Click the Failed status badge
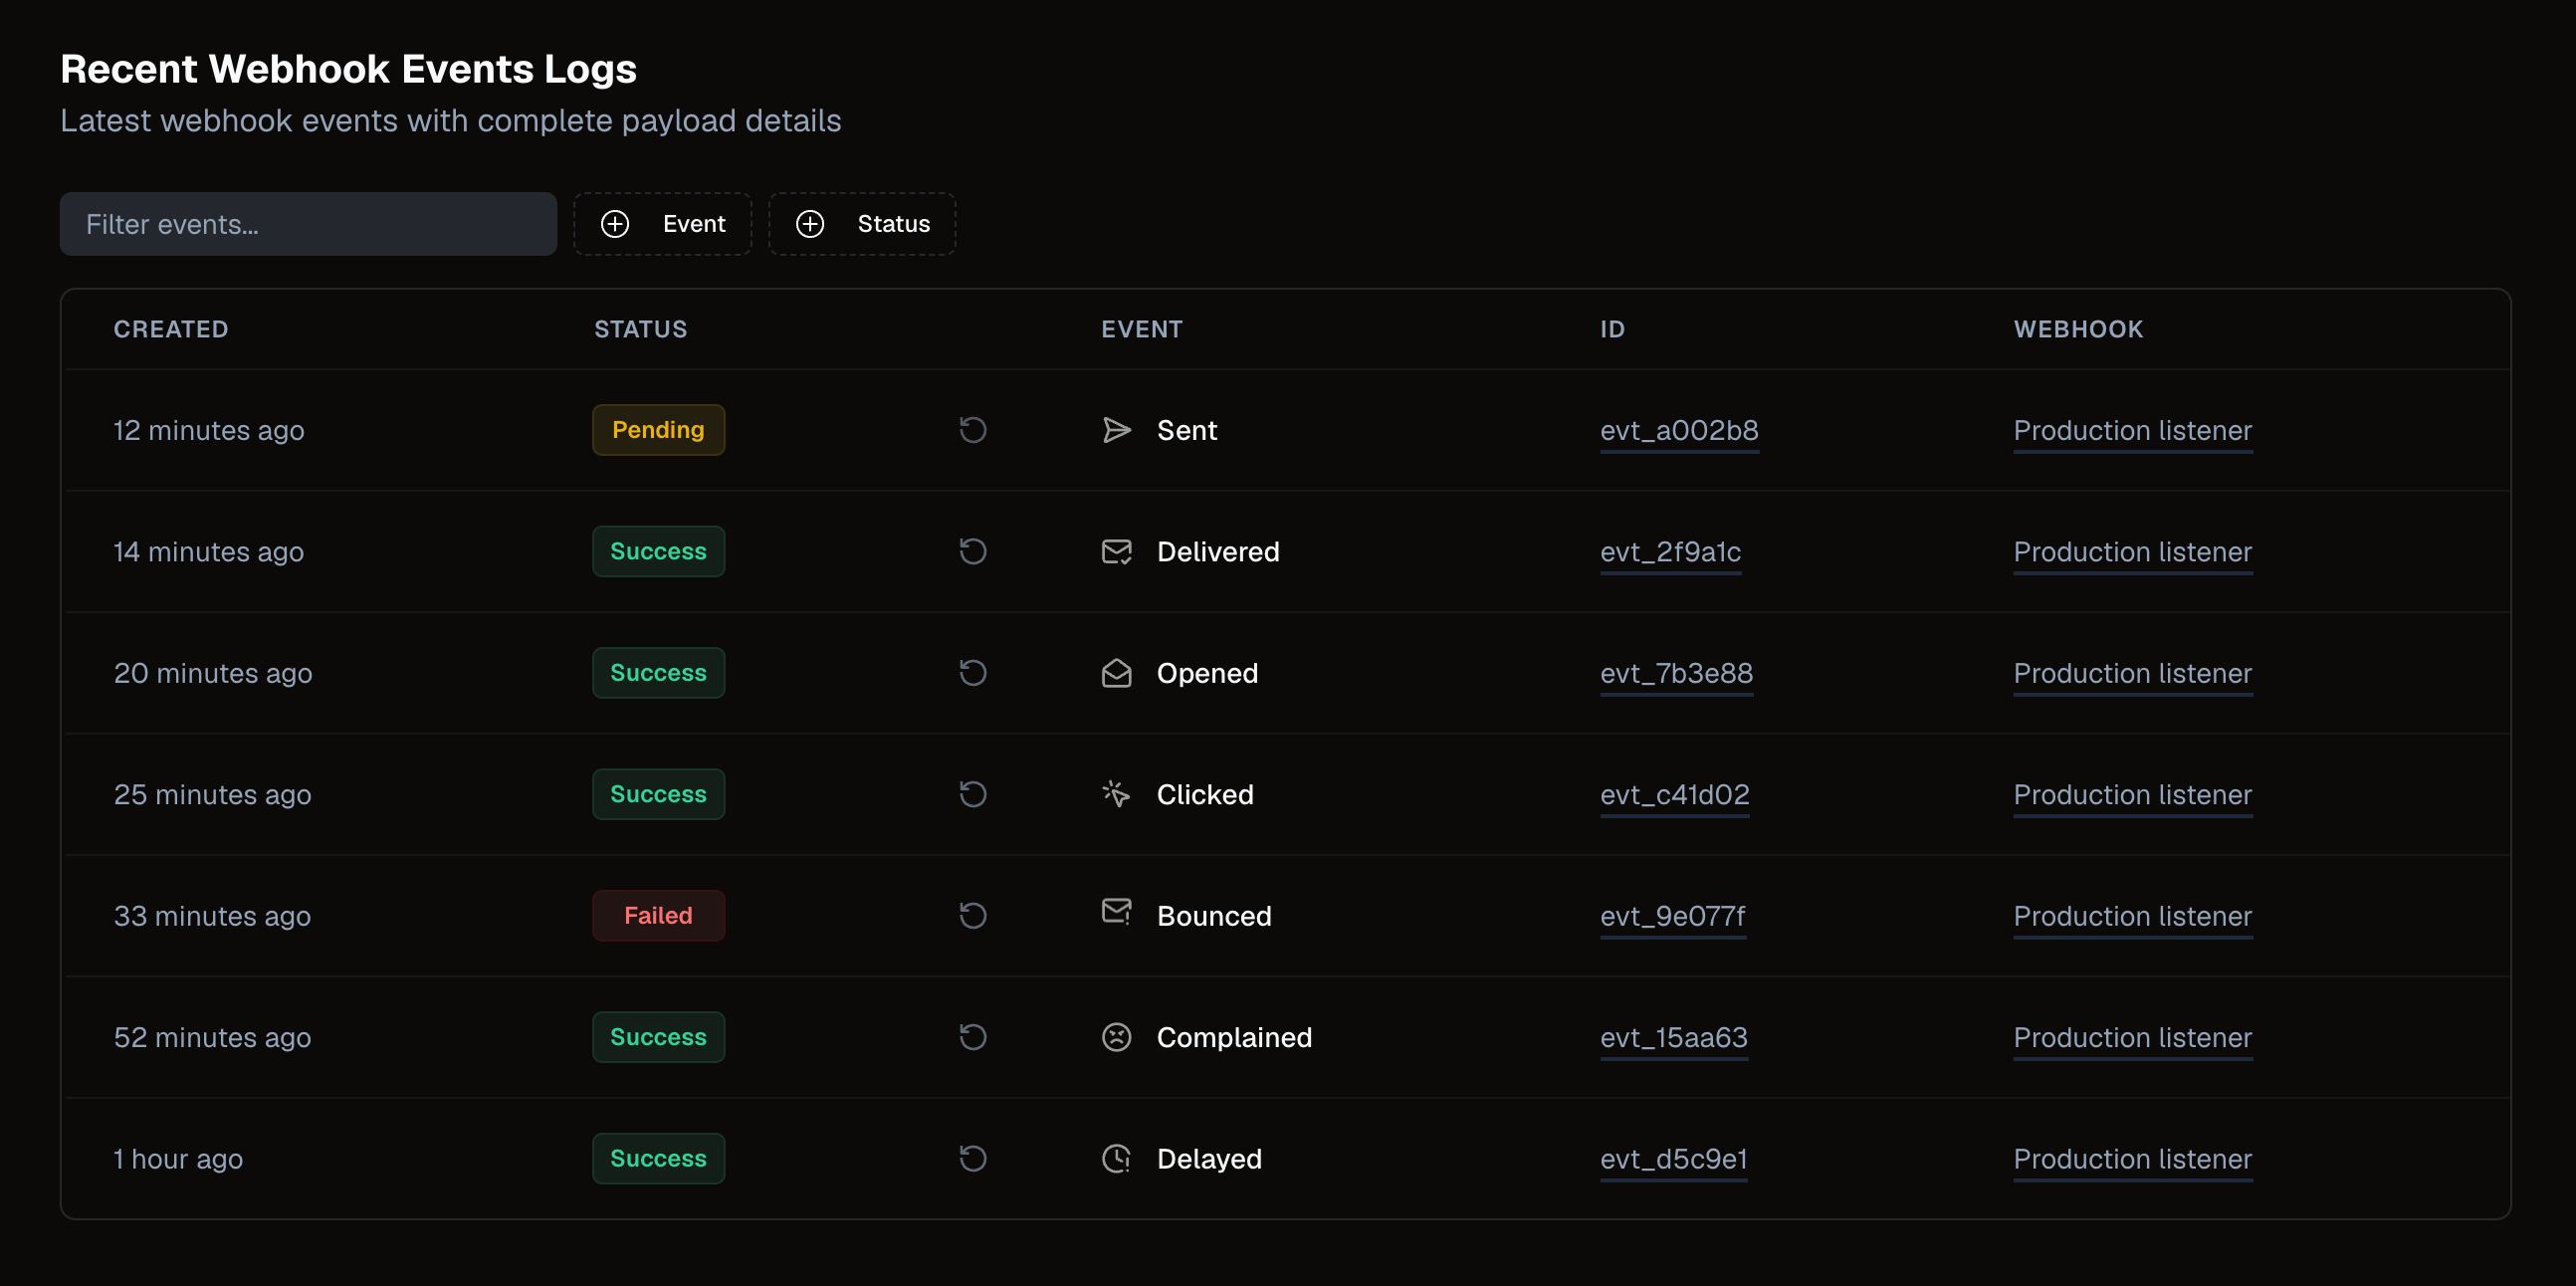This screenshot has width=2576, height=1286. pos(658,916)
